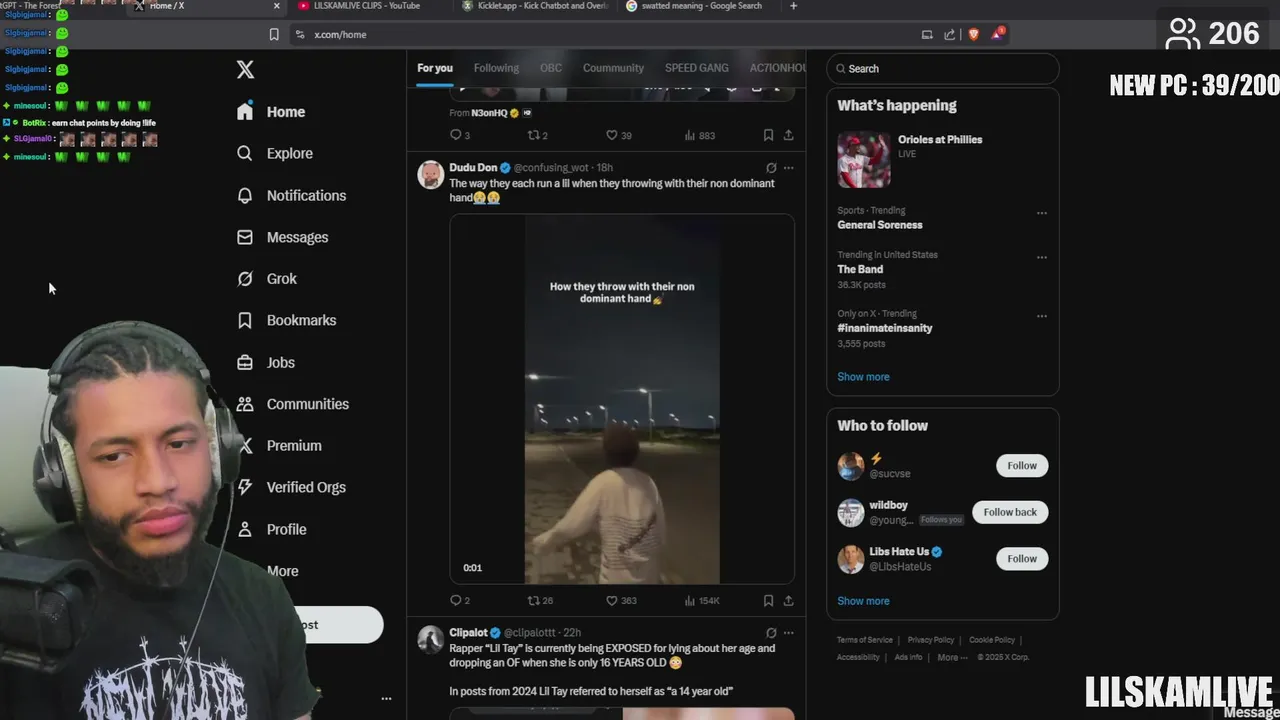Open Dudu Don profile avatar
The width and height of the screenshot is (1280, 720).
431,174
